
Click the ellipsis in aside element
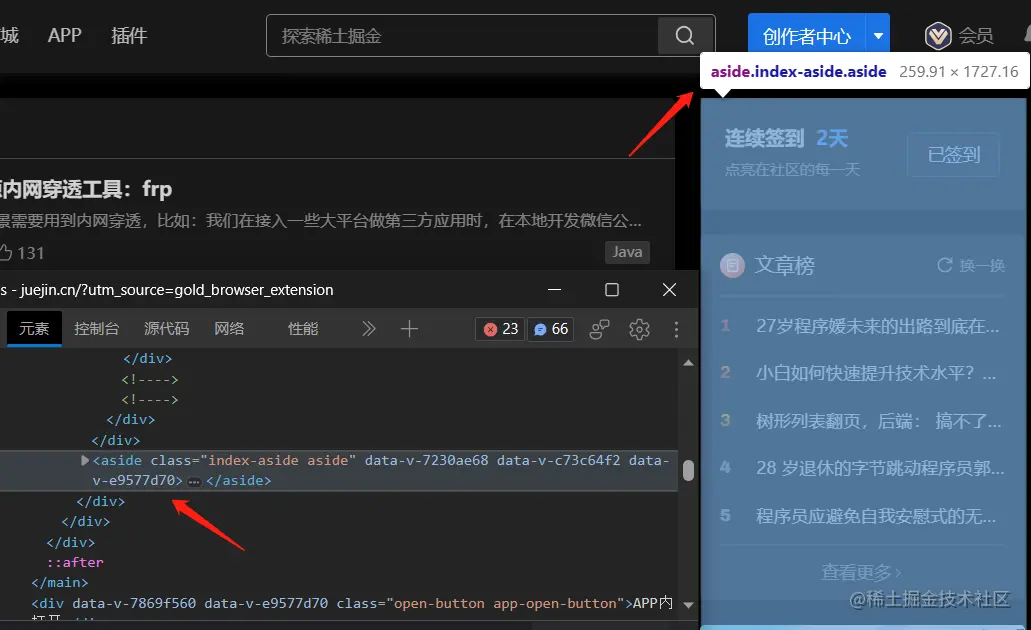pyautogui.click(x=193, y=481)
